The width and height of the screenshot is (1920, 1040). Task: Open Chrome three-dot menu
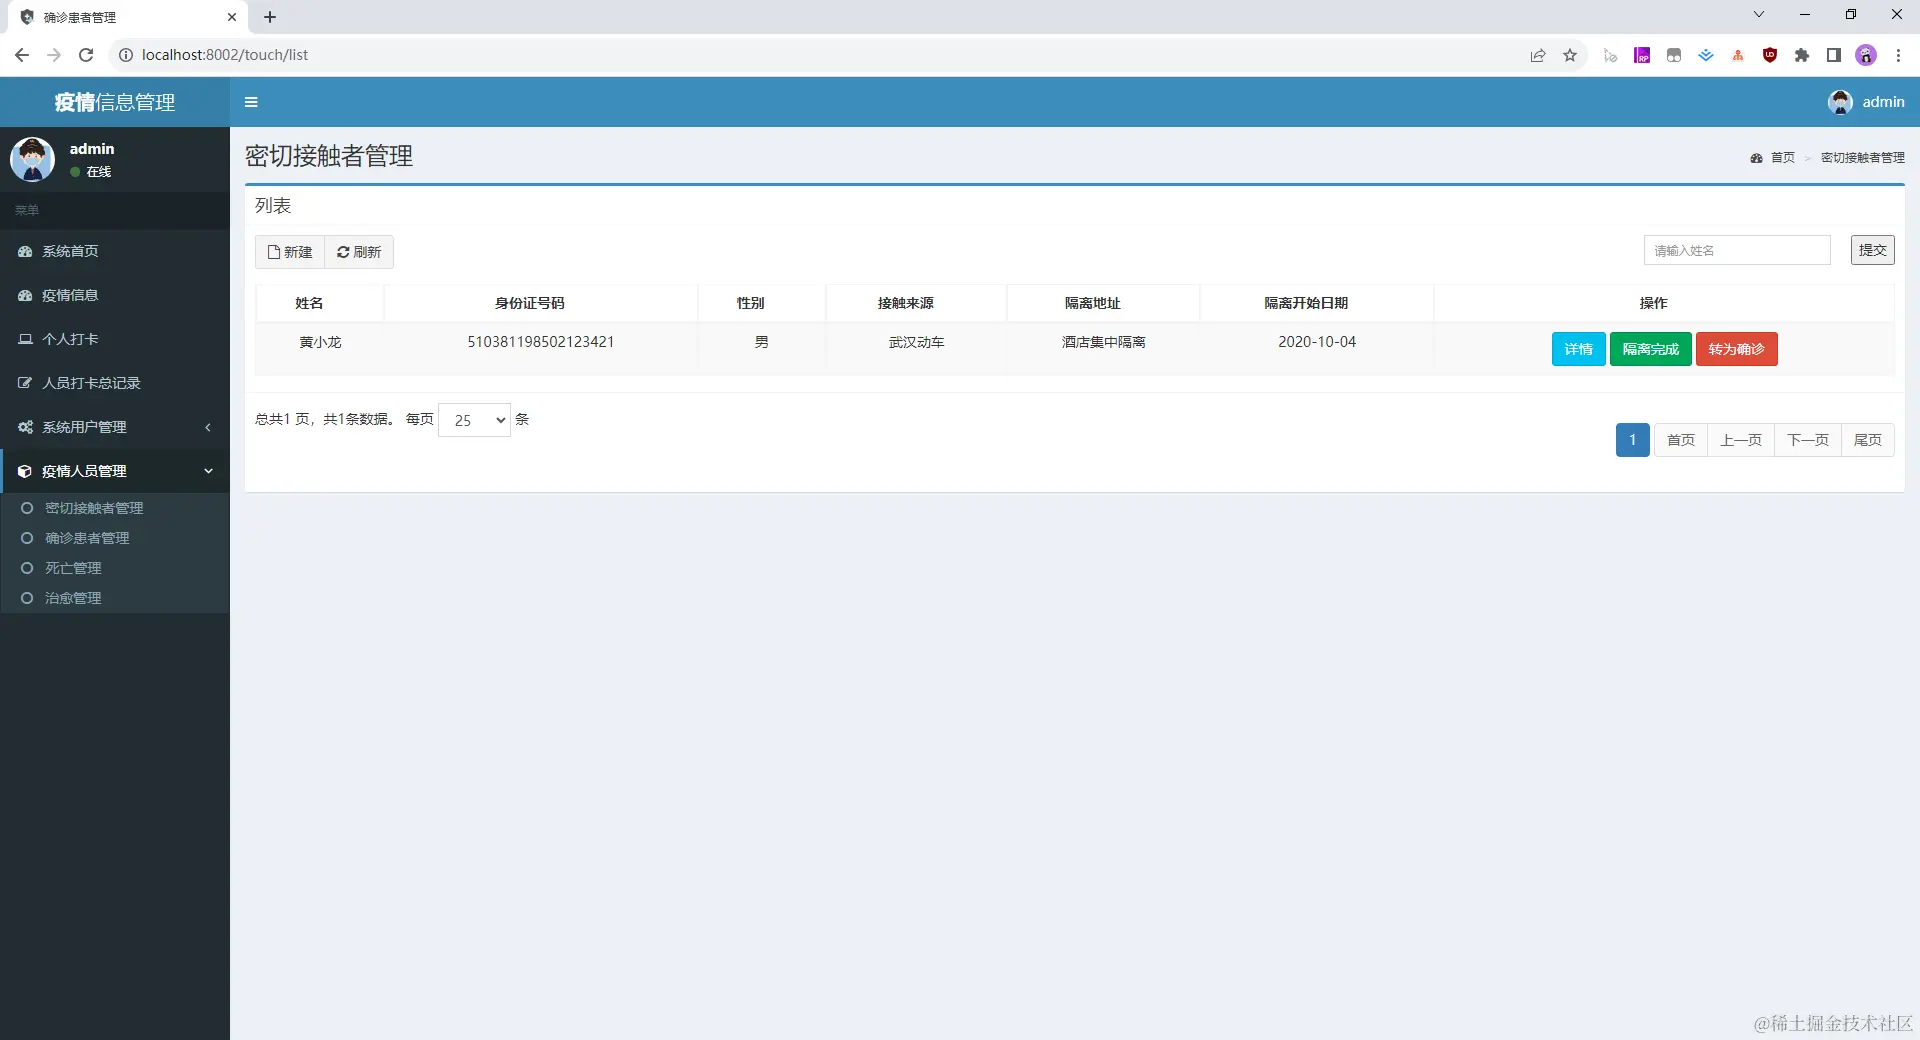point(1898,55)
